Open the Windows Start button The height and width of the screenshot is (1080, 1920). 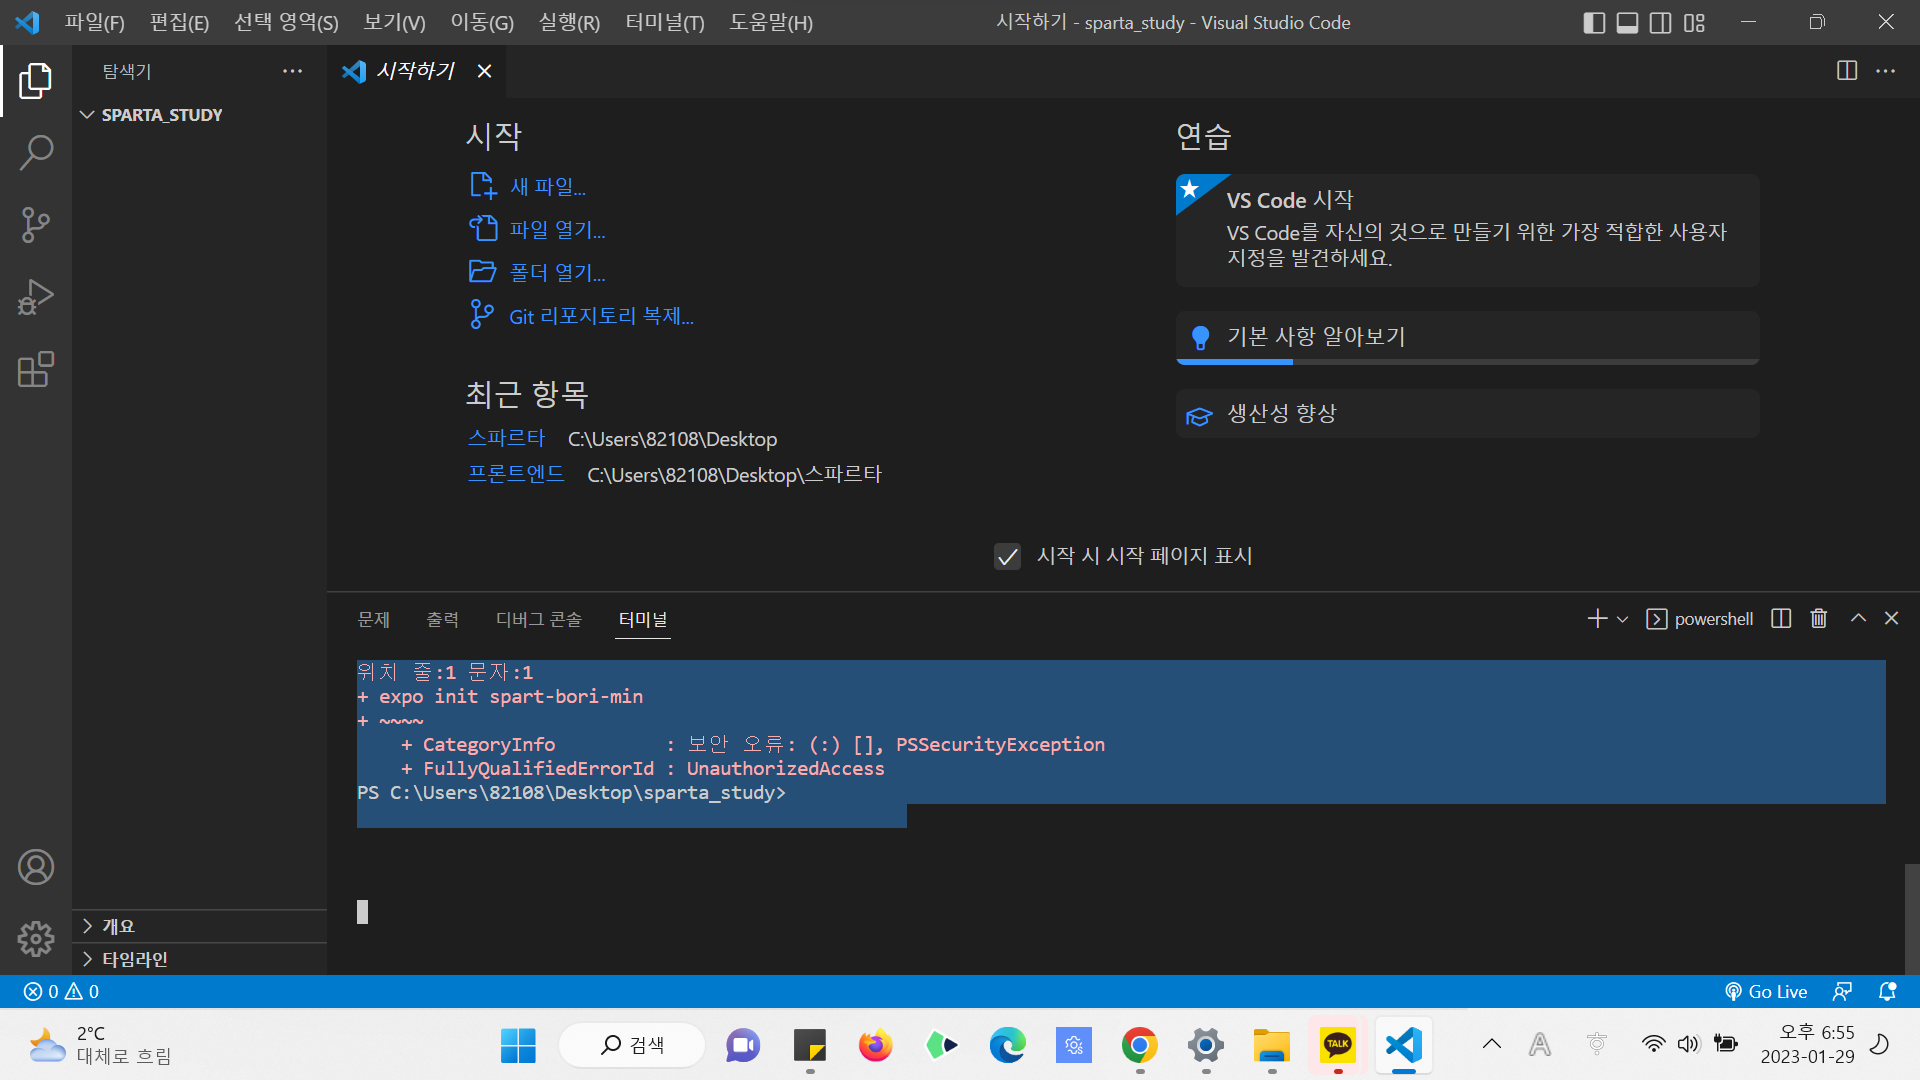[x=518, y=1045]
